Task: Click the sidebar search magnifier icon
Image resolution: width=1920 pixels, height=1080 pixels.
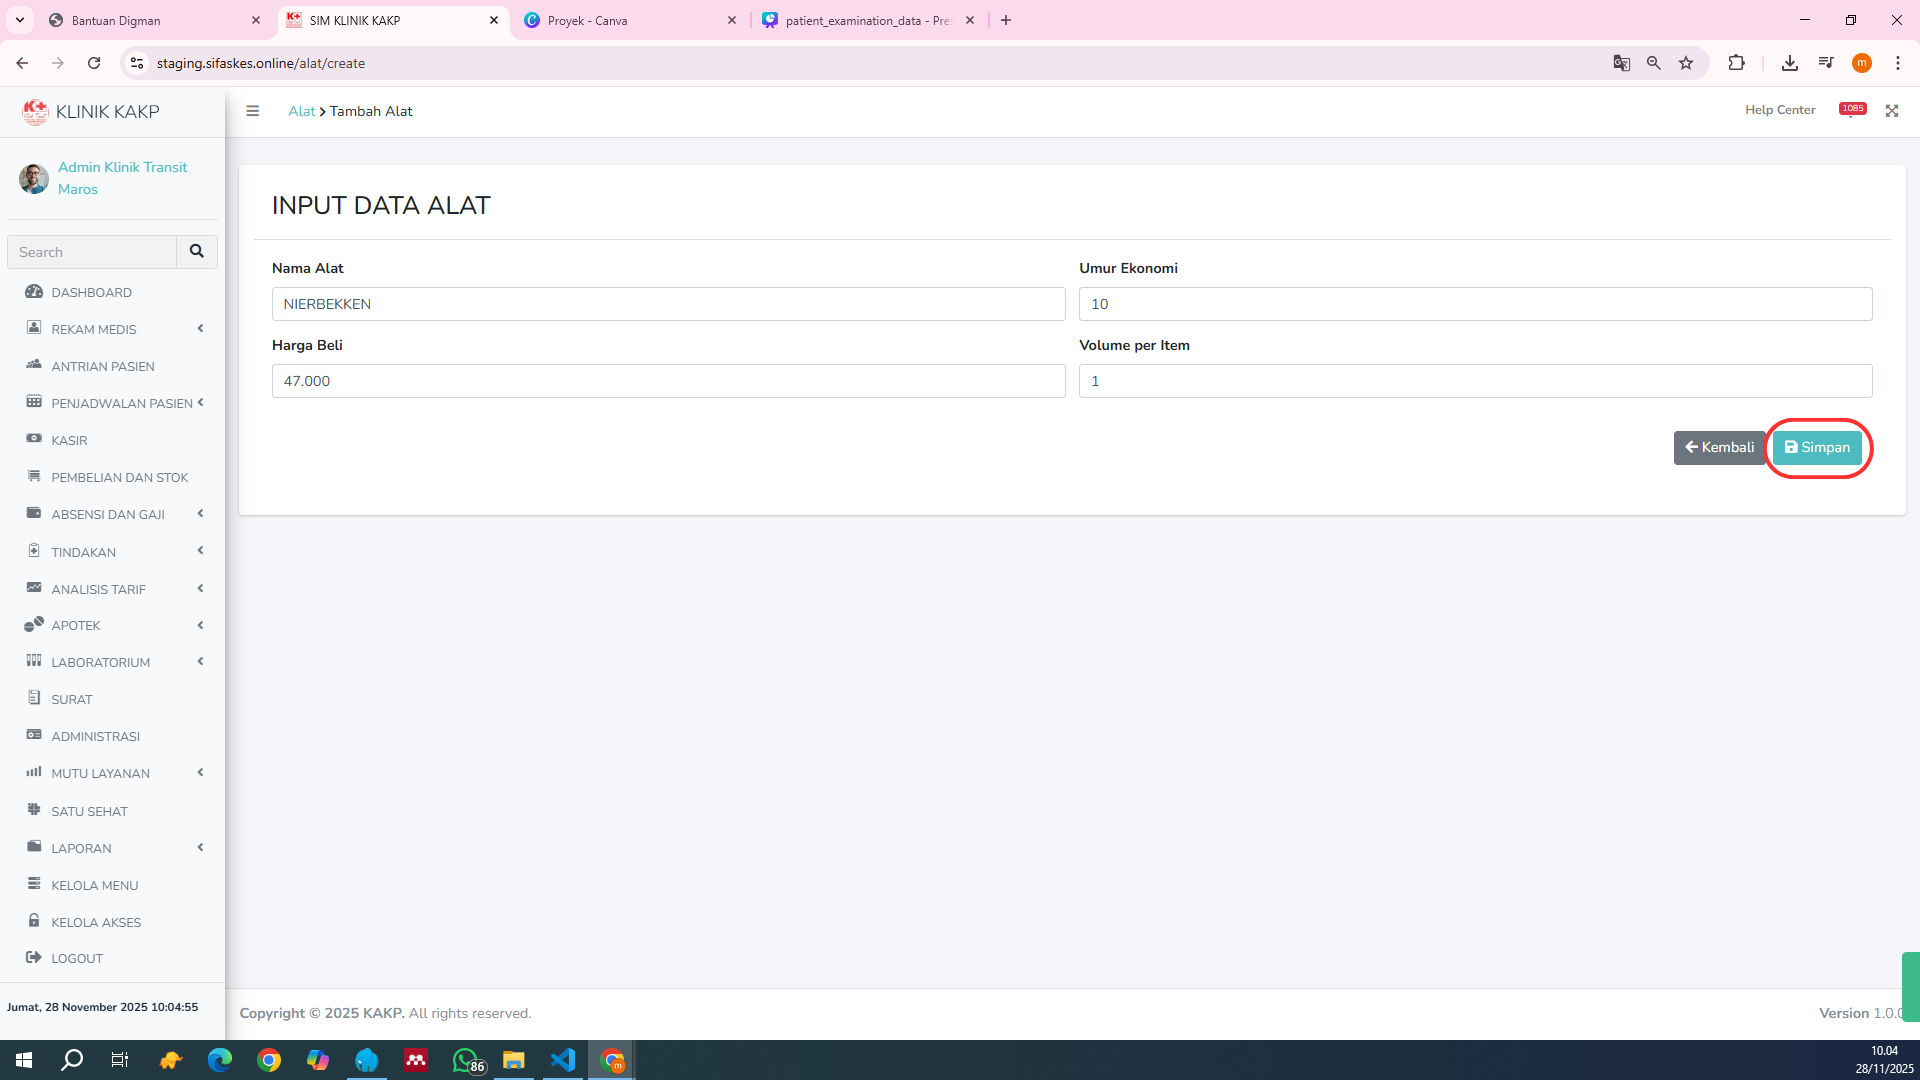Action: 197,252
